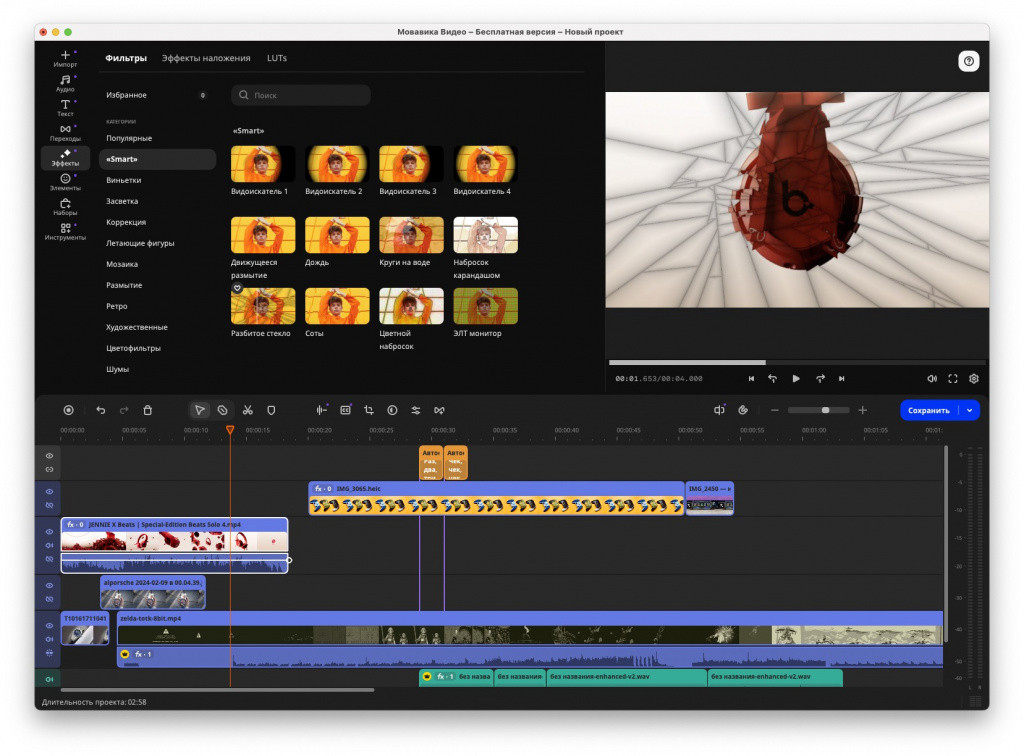This screenshot has height=756, width=1024.
Task: Open the help question mark icon
Action: [968, 61]
